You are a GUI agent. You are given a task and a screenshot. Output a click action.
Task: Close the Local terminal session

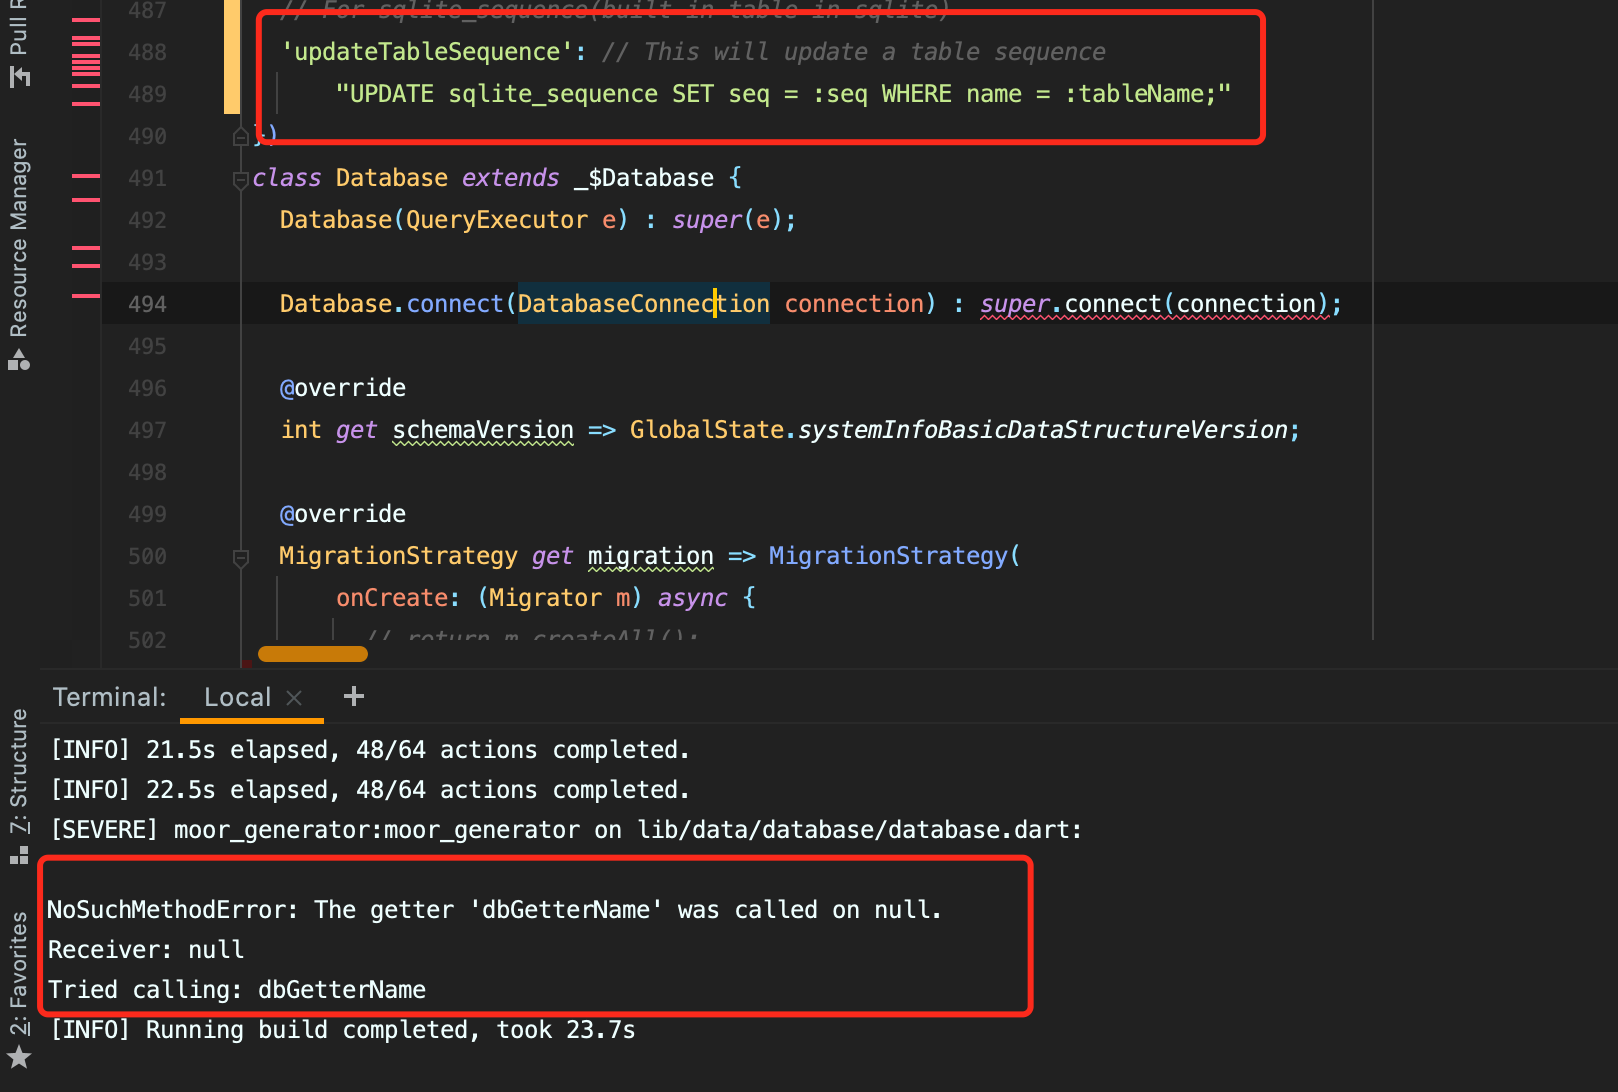point(295,697)
